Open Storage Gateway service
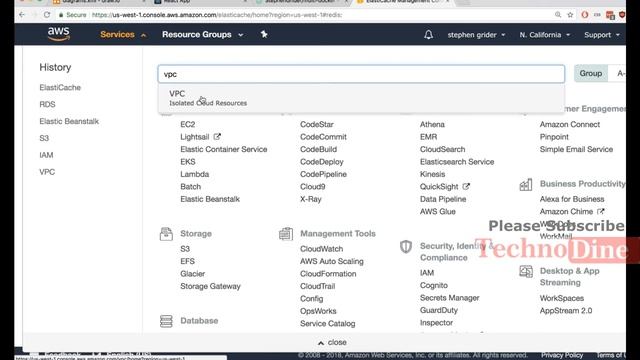This screenshot has width=640, height=360. pyautogui.click(x=210, y=286)
